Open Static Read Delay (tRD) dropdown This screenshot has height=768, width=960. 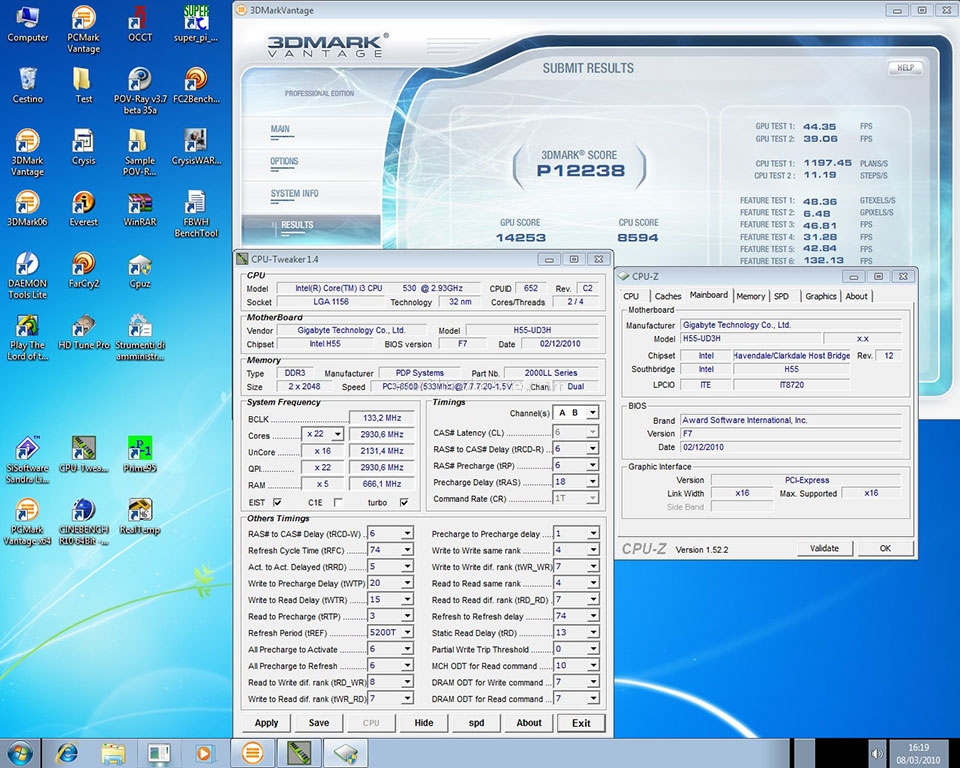click(x=593, y=633)
